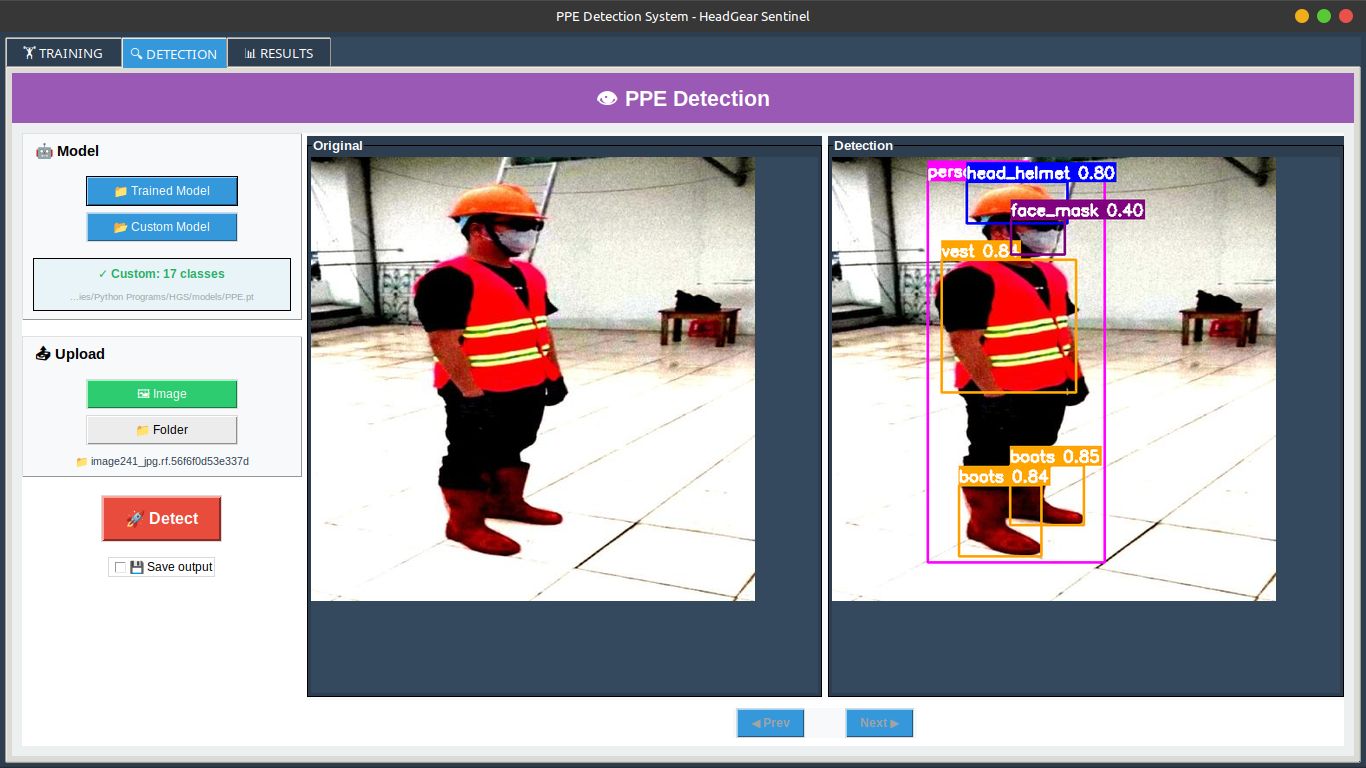
Task: Click the boots 0.85 detection label
Action: pos(1055,457)
